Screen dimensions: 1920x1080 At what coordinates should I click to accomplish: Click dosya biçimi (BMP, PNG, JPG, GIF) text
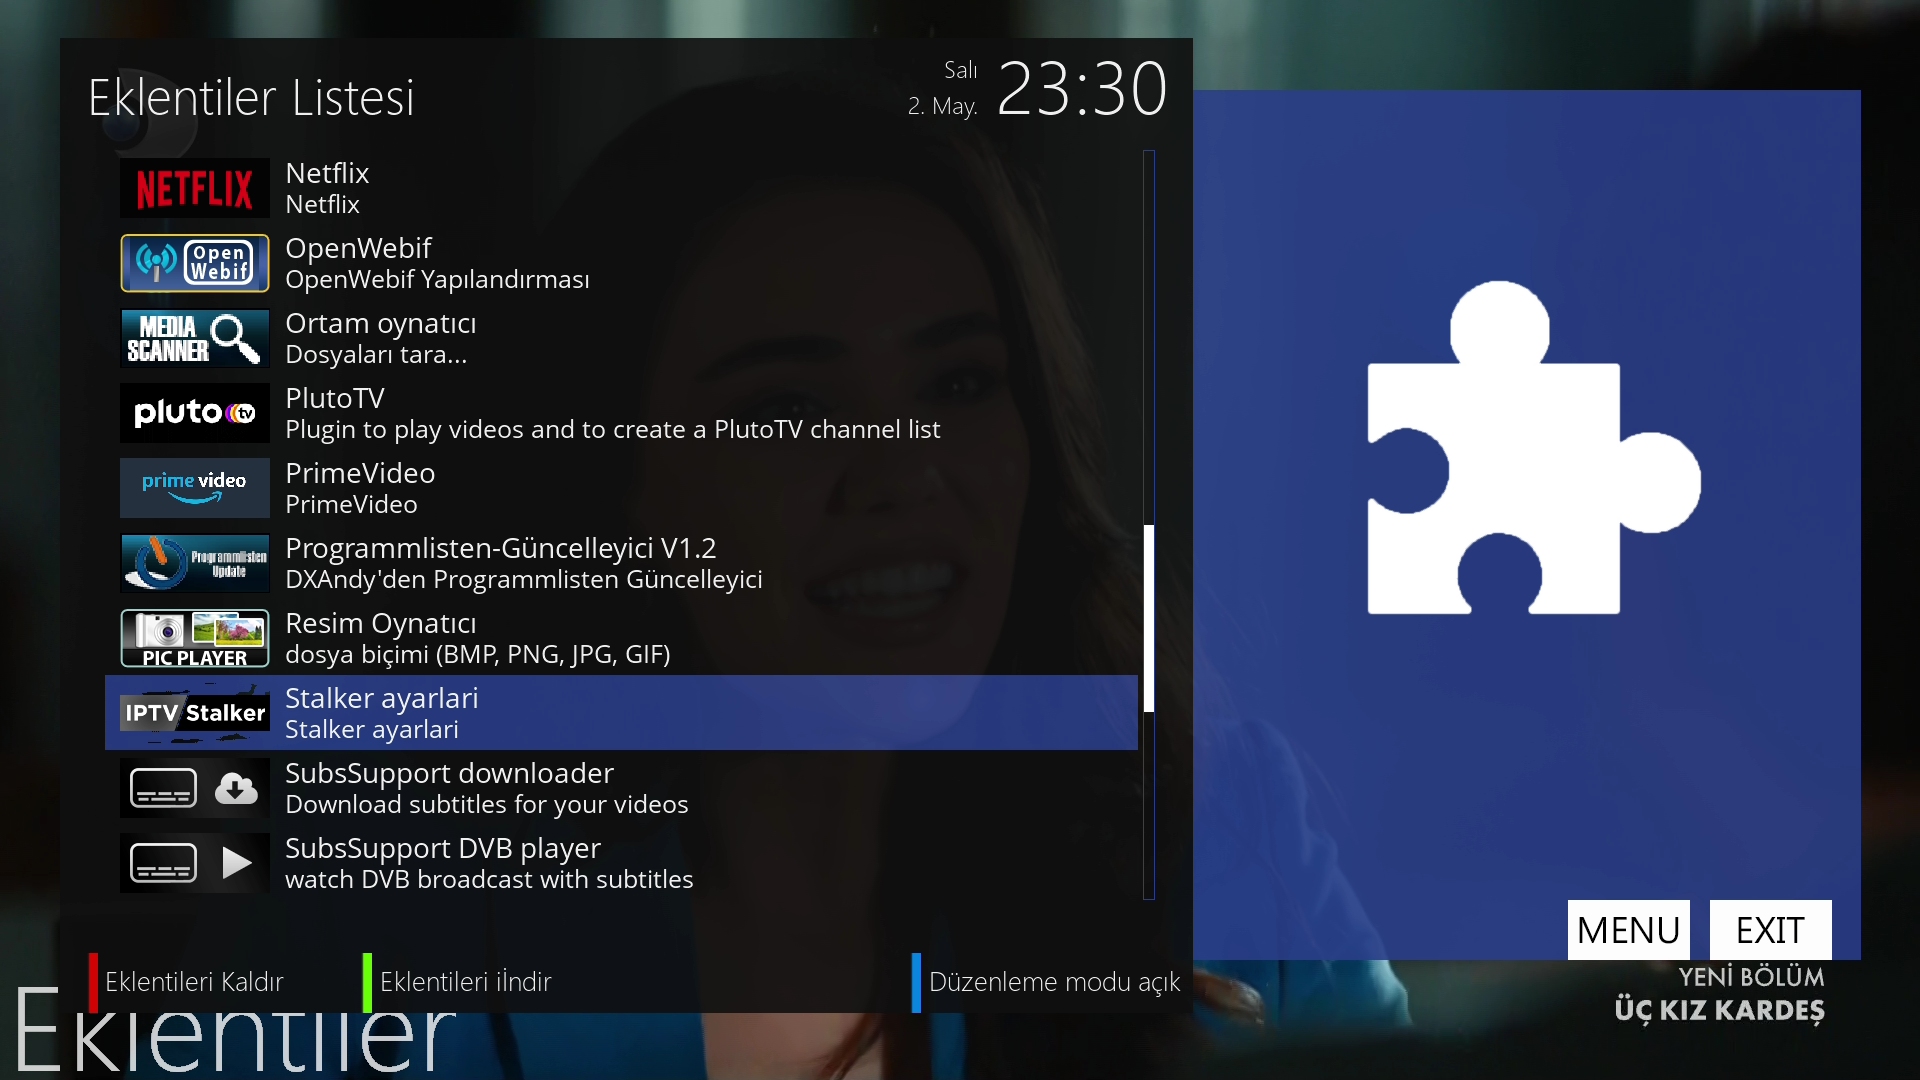[478, 654]
